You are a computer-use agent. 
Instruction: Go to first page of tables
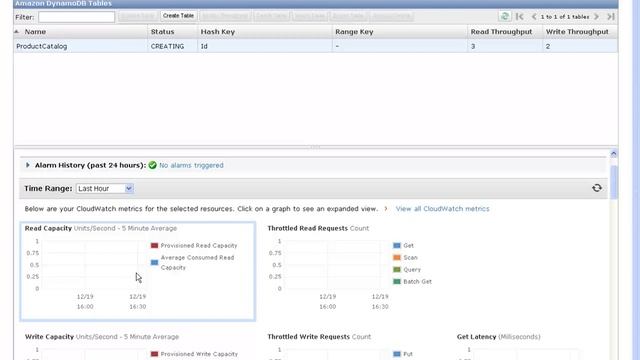pyautogui.click(x=520, y=17)
